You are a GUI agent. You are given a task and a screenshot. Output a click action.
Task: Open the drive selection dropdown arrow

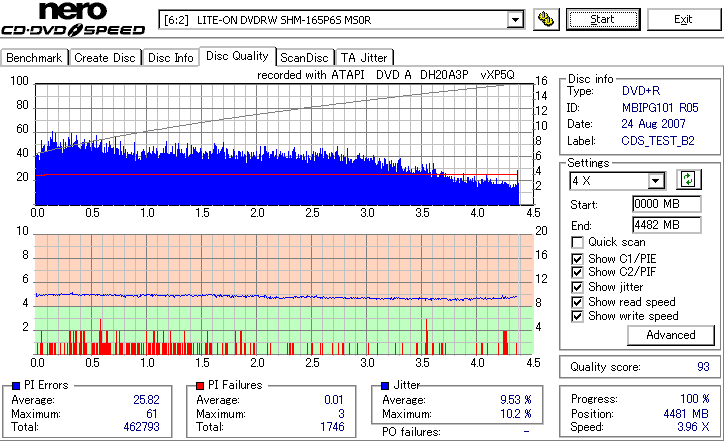click(515, 20)
